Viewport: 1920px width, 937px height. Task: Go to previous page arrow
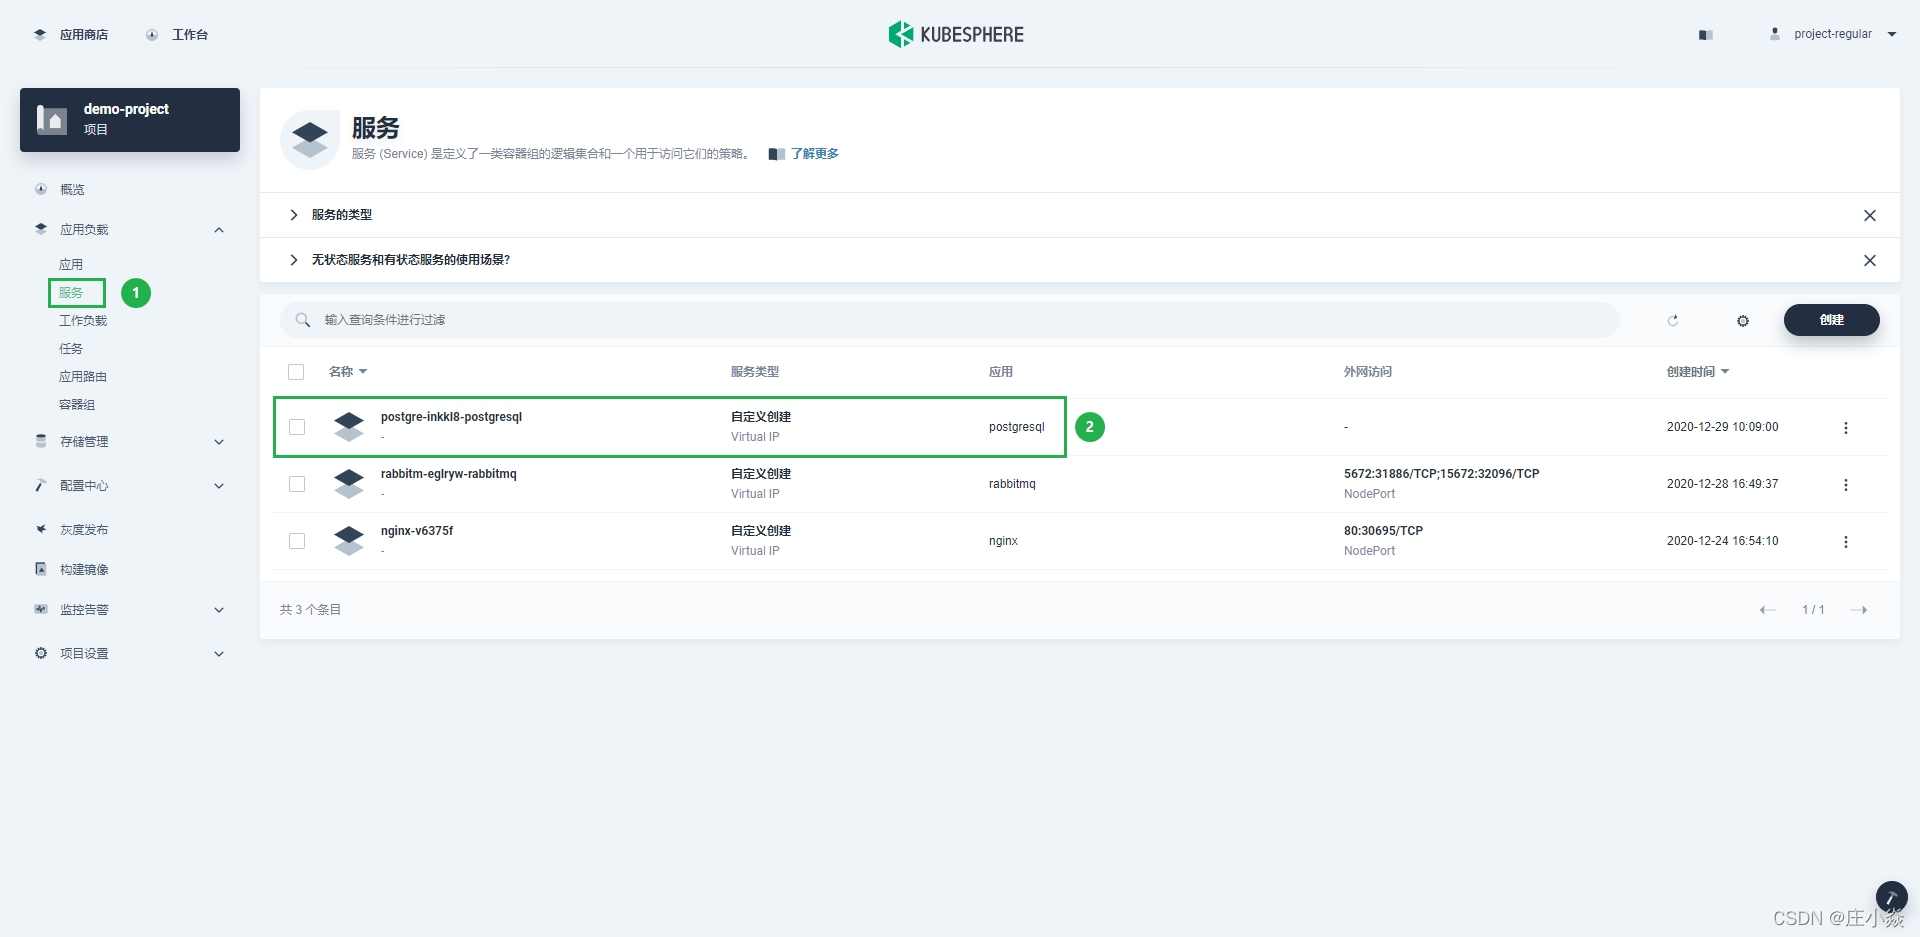(1768, 610)
